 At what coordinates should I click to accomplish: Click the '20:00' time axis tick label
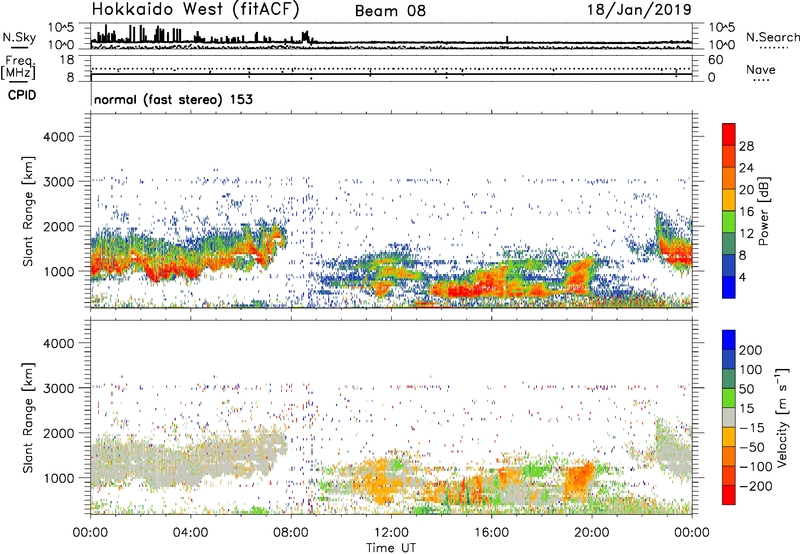592,533
